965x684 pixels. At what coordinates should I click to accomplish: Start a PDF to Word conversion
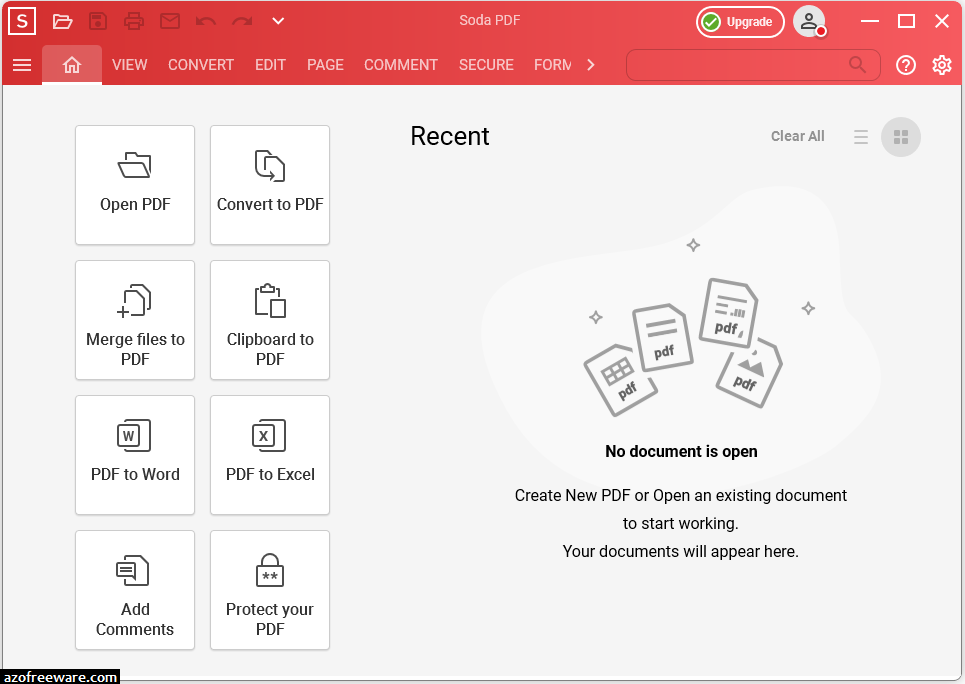134,455
